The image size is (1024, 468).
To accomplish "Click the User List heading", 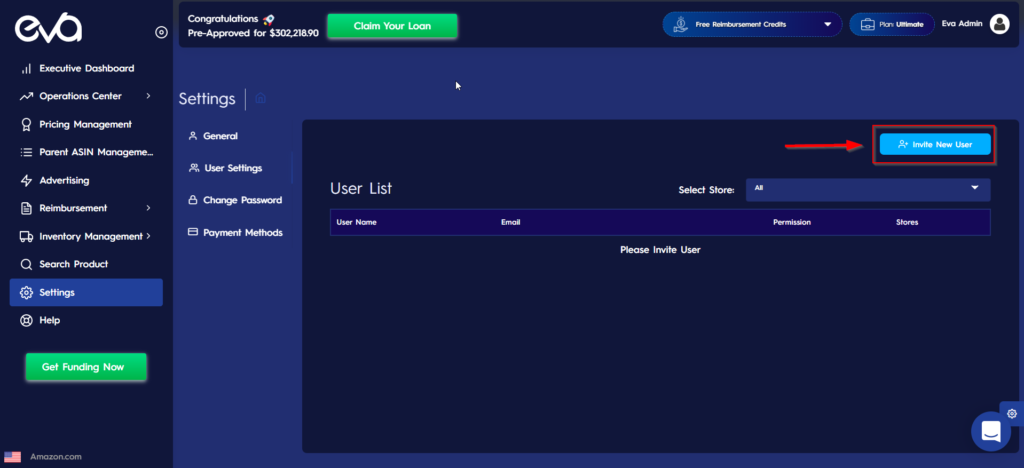I will [x=361, y=189].
